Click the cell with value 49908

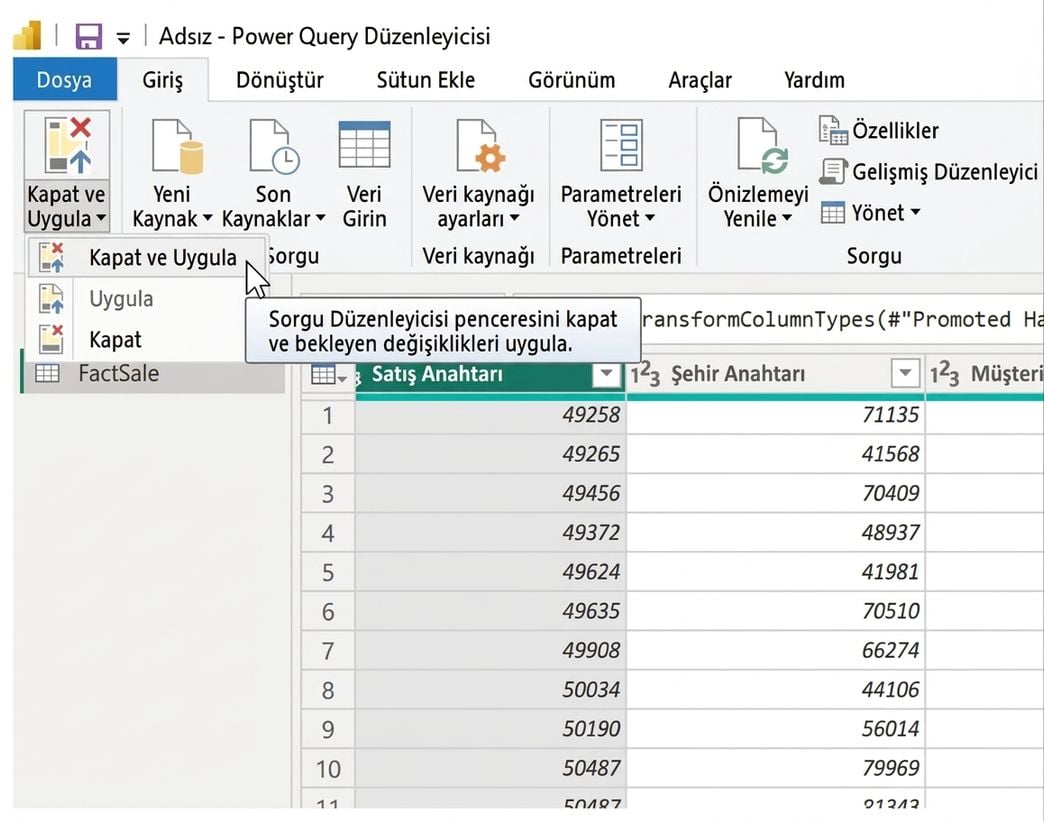click(491, 651)
